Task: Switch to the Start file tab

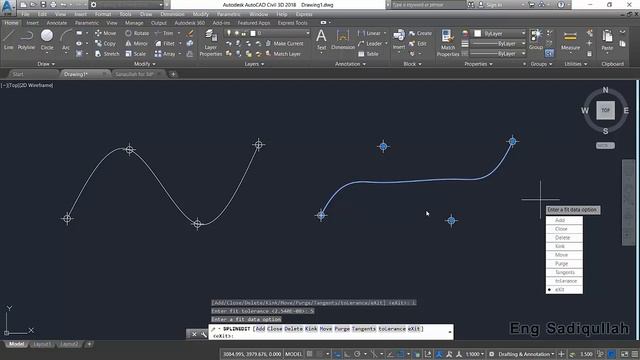Action: tap(18, 74)
